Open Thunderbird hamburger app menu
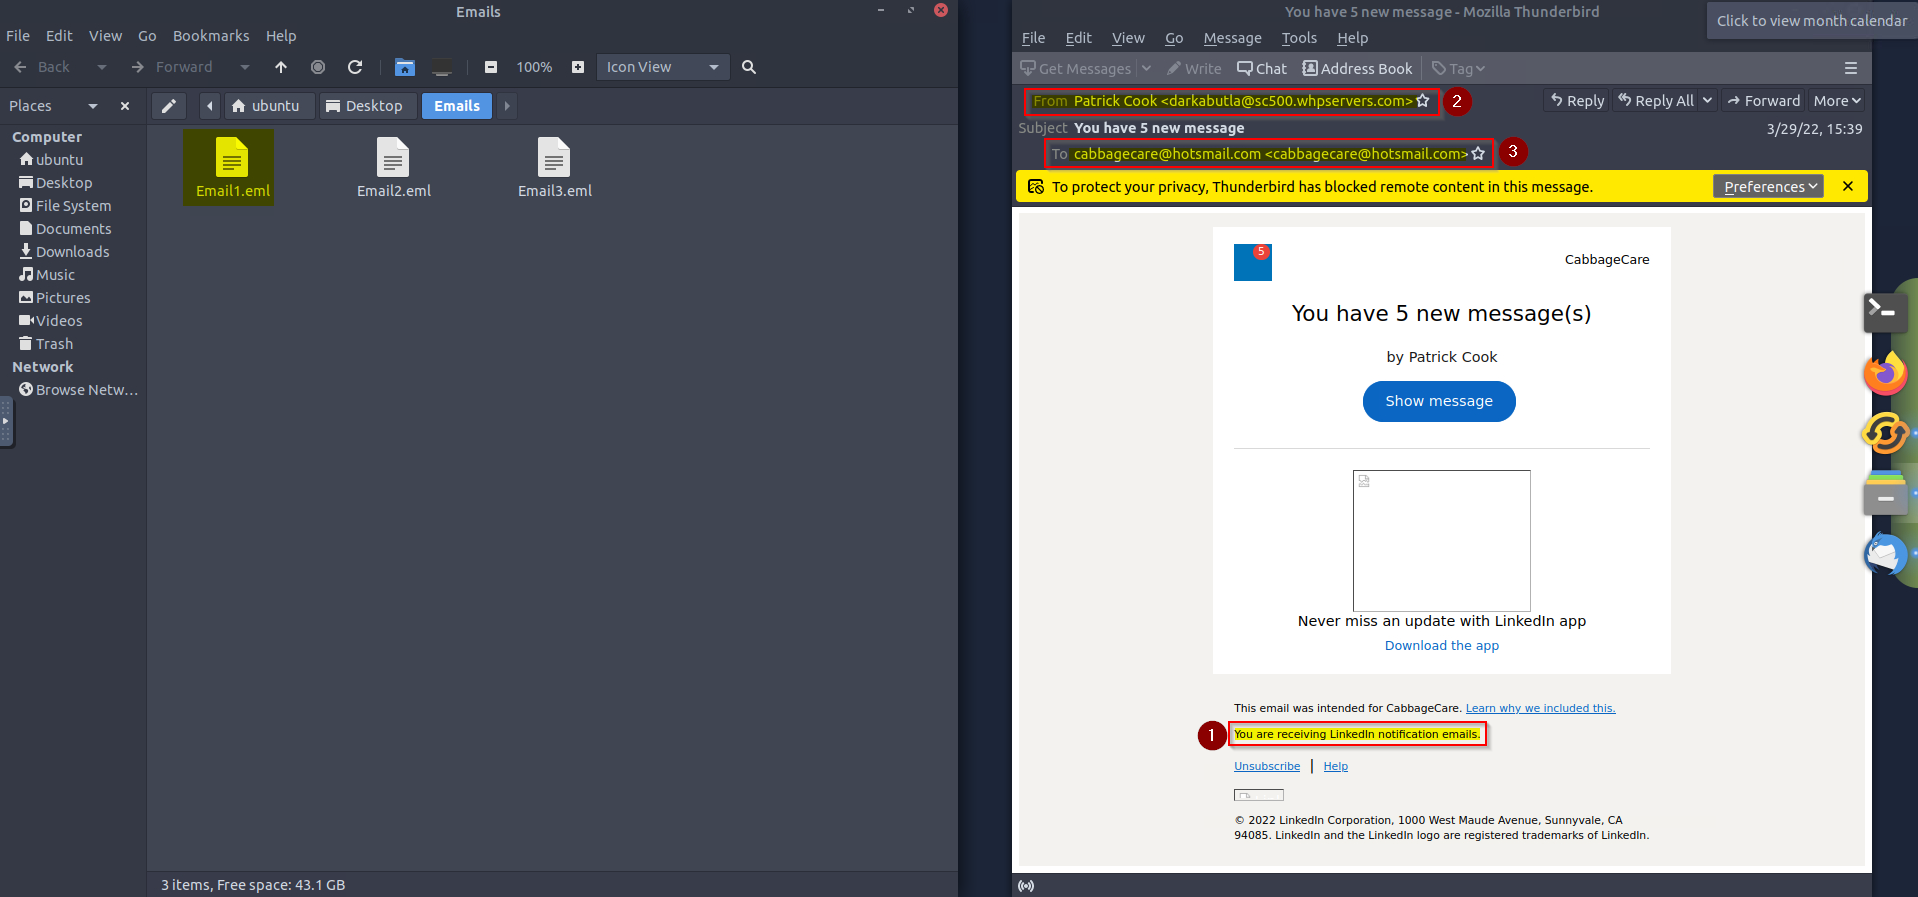This screenshot has height=897, width=1918. tap(1851, 68)
